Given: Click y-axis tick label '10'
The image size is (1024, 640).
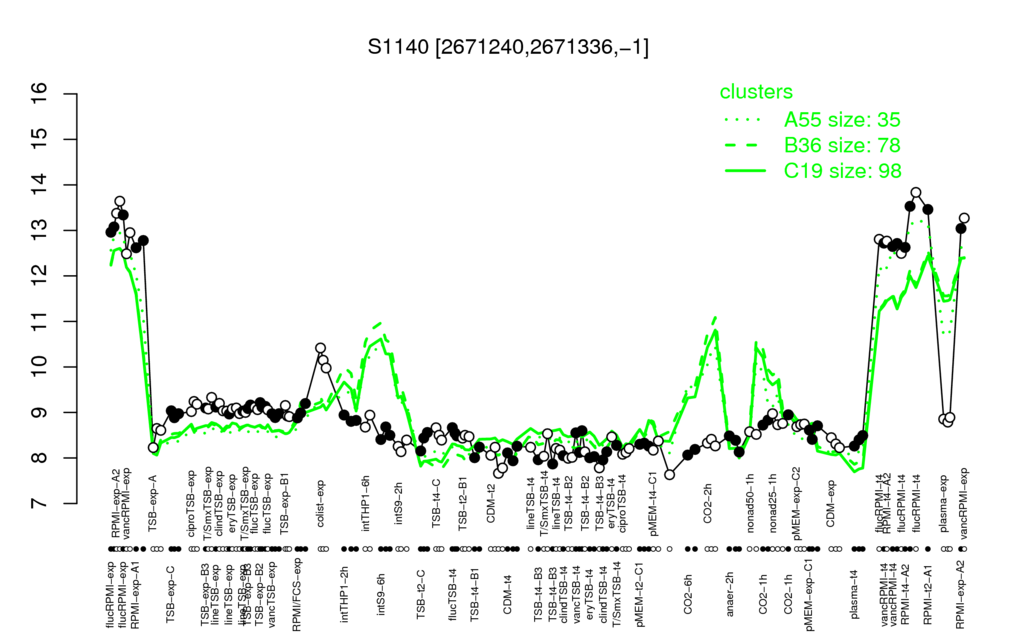Looking at the screenshot, I should [x=39, y=367].
